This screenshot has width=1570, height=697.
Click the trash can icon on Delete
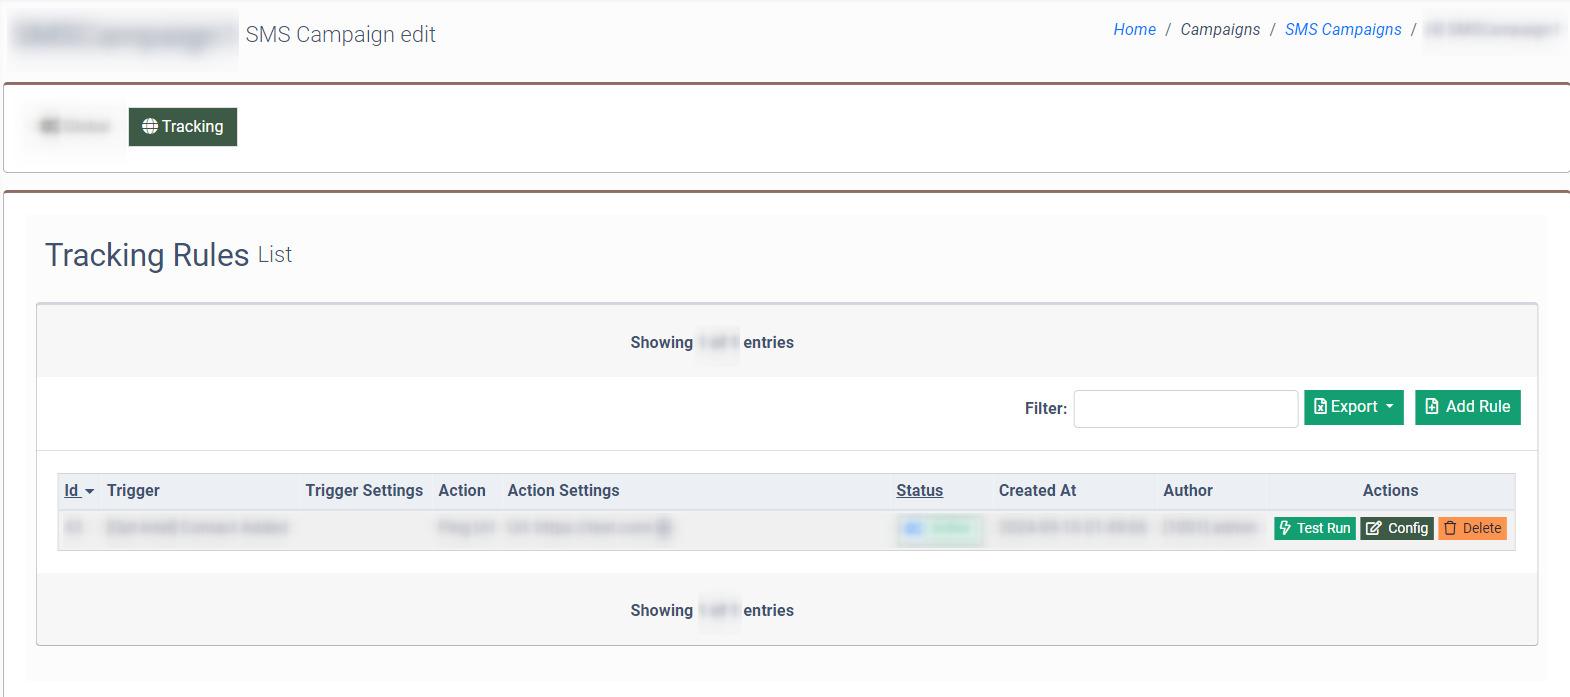click(x=1450, y=528)
